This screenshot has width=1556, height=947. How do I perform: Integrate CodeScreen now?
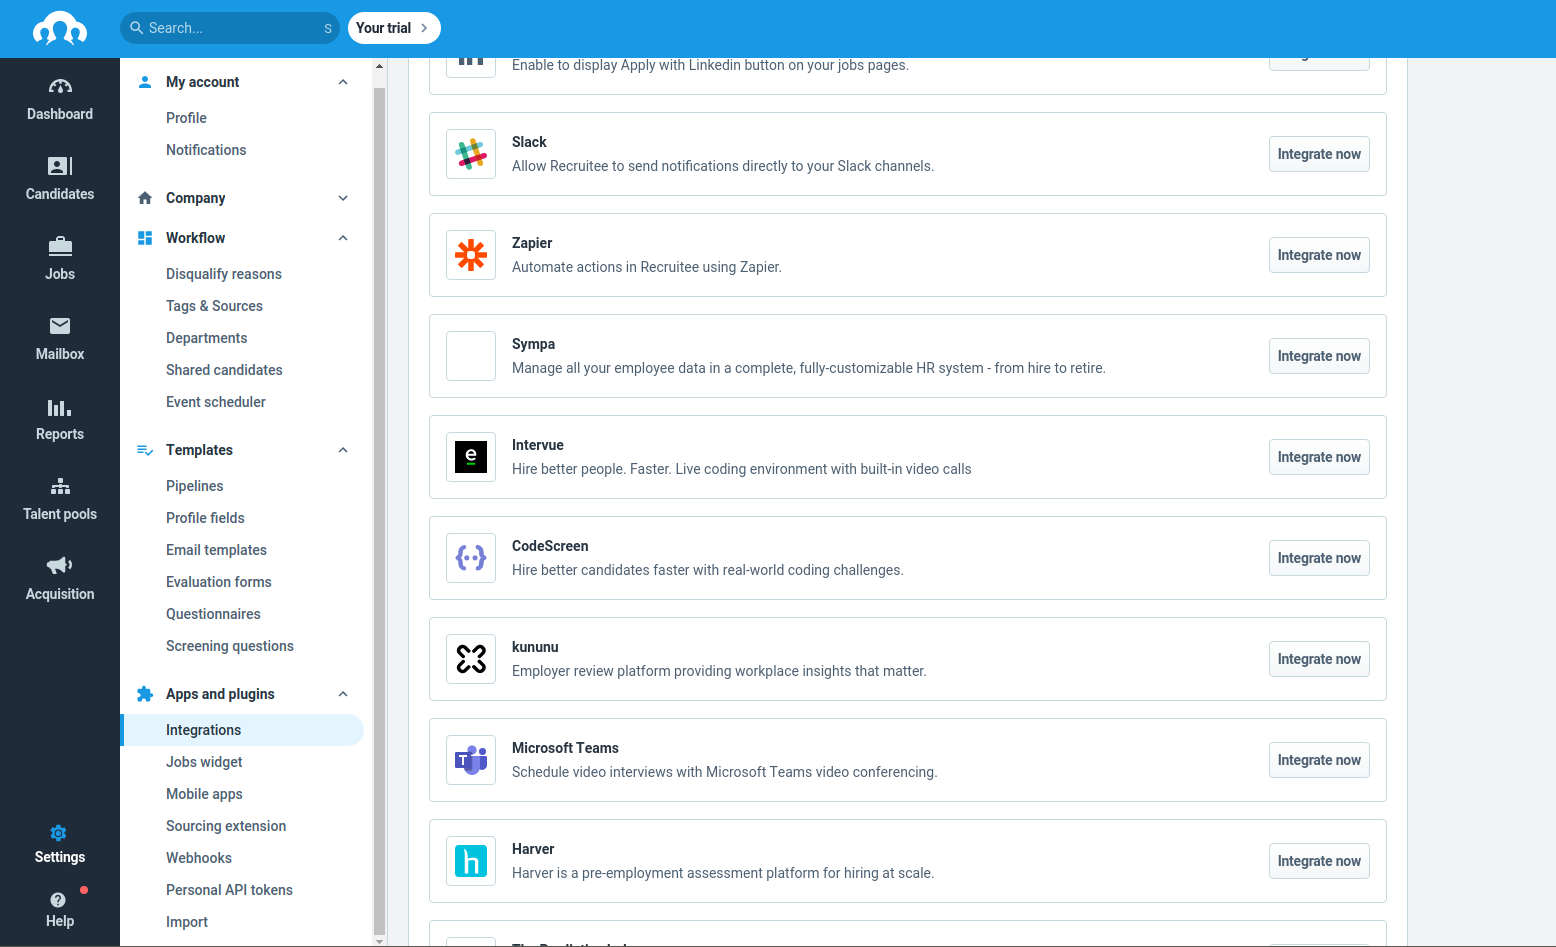click(x=1319, y=558)
